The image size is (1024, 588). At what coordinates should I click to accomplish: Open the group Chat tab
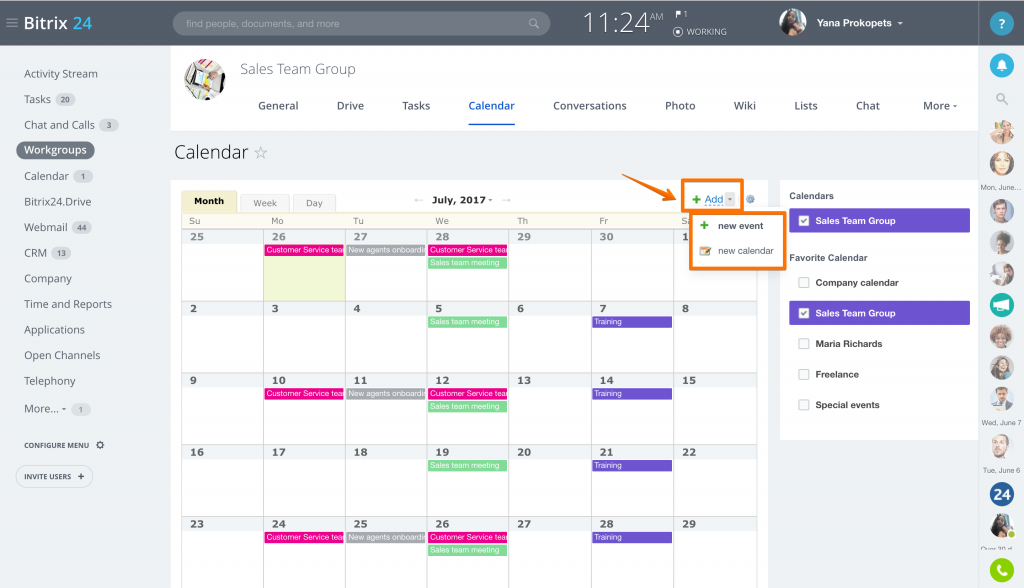pyautogui.click(x=868, y=106)
